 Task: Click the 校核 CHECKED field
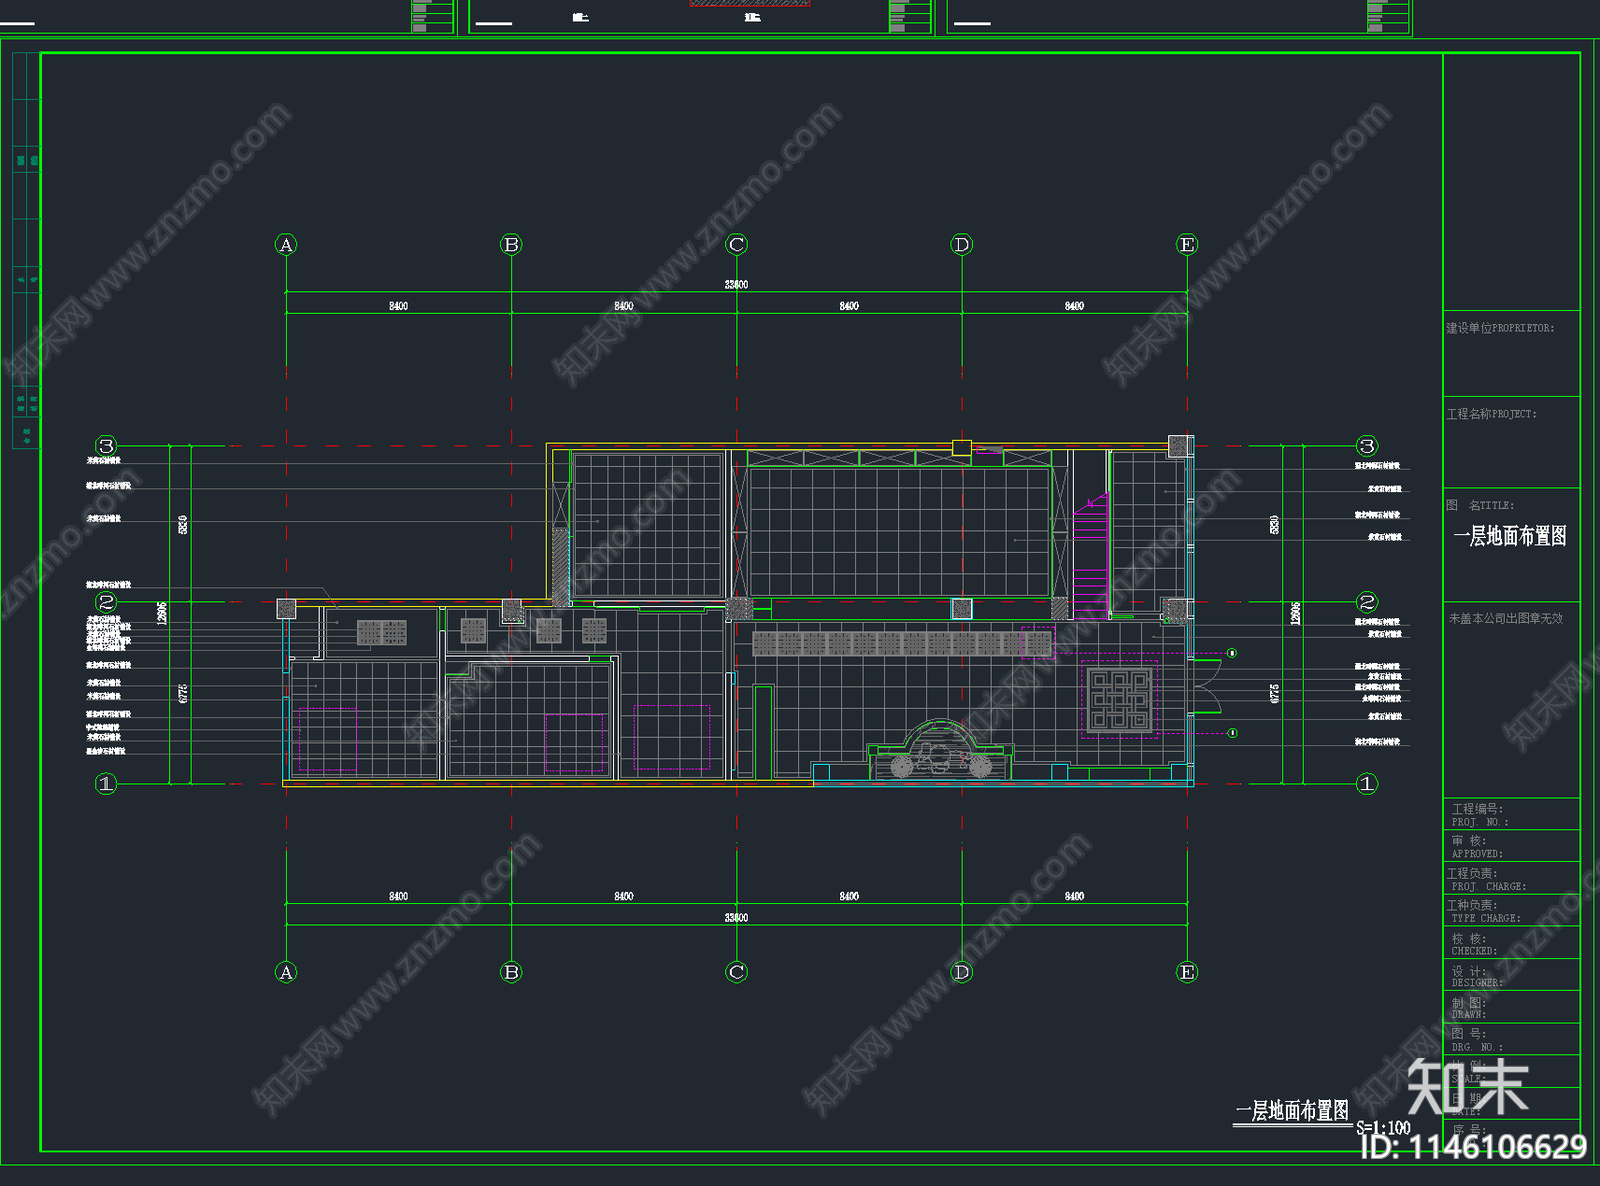[x=1511, y=944]
